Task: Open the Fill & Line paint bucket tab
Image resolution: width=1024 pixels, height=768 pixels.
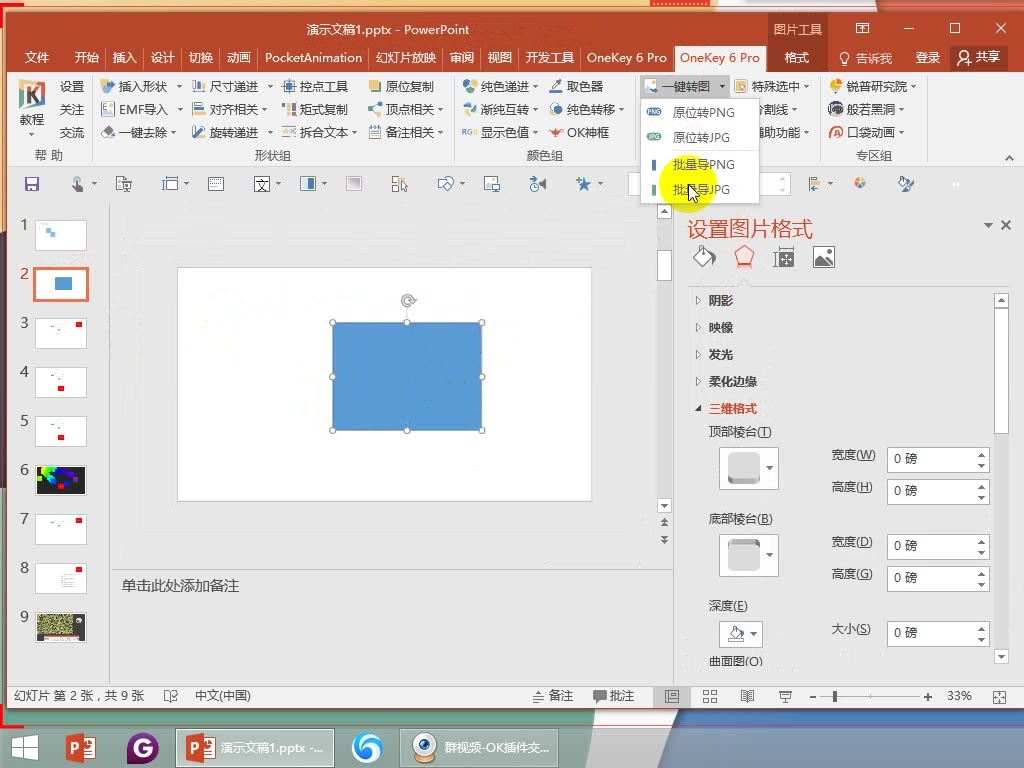Action: [x=704, y=257]
